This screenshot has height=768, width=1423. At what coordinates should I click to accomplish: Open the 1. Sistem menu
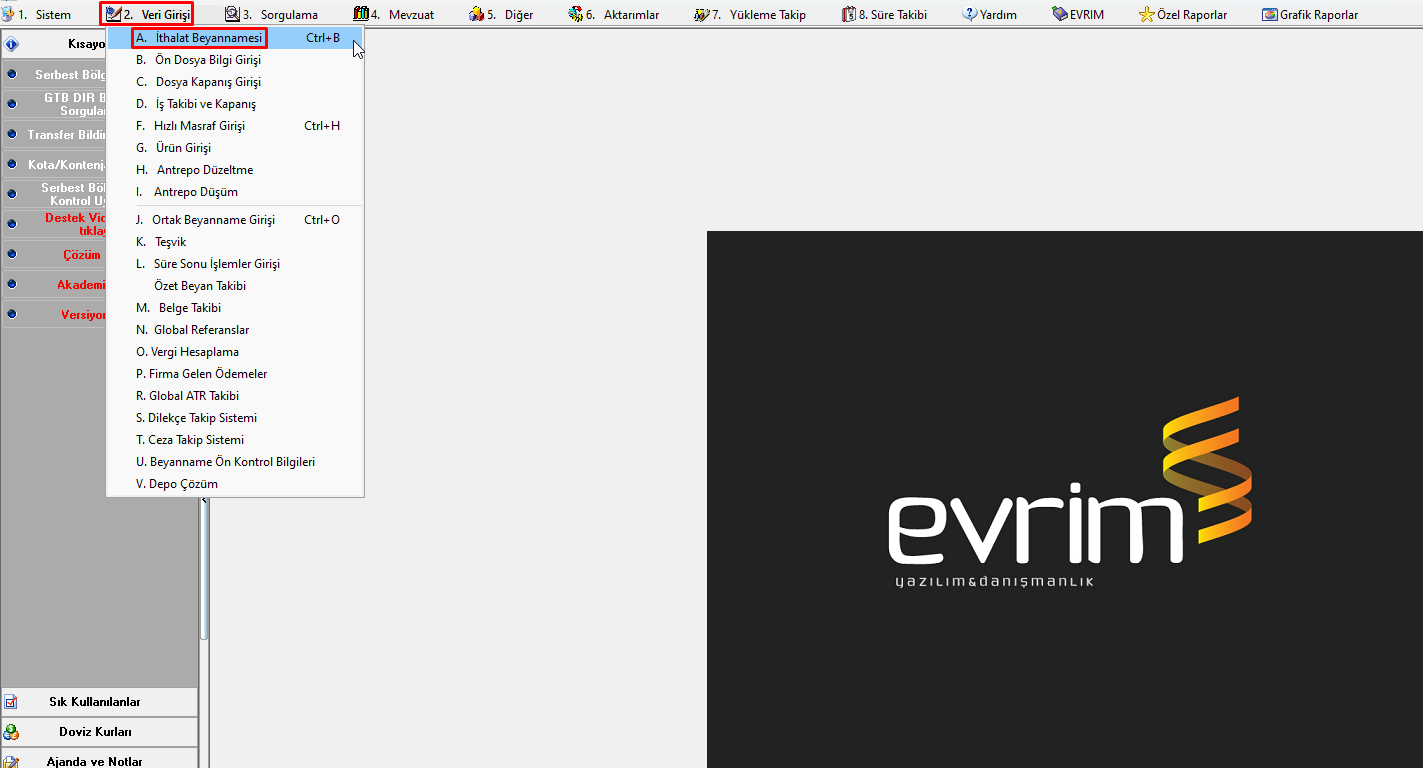tap(37, 15)
